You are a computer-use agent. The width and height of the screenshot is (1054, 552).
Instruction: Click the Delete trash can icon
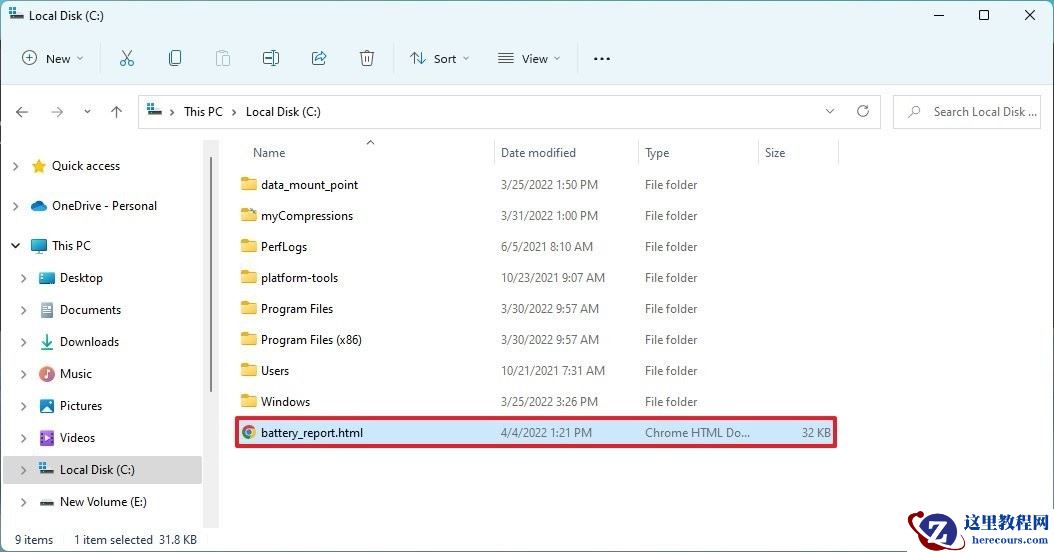tap(367, 59)
